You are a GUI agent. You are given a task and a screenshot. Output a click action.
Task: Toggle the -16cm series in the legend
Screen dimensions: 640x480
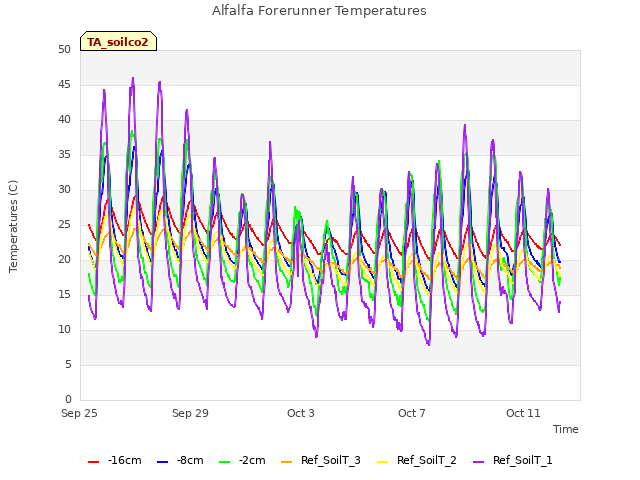115,461
